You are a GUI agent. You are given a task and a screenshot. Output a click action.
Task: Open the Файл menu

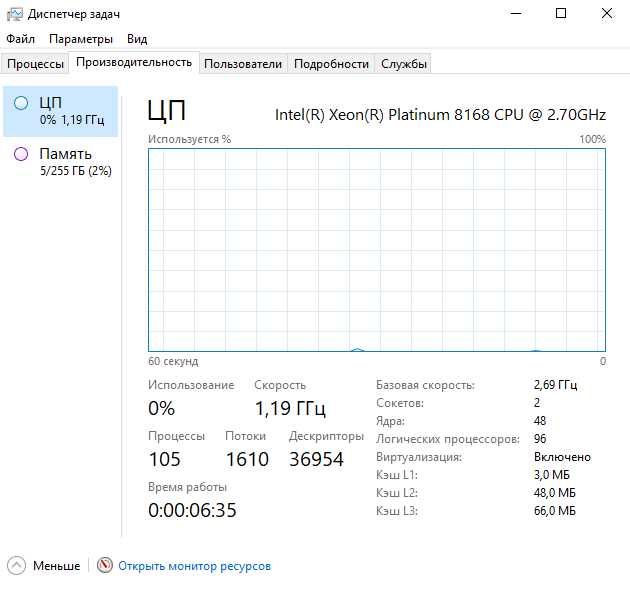click(x=20, y=39)
